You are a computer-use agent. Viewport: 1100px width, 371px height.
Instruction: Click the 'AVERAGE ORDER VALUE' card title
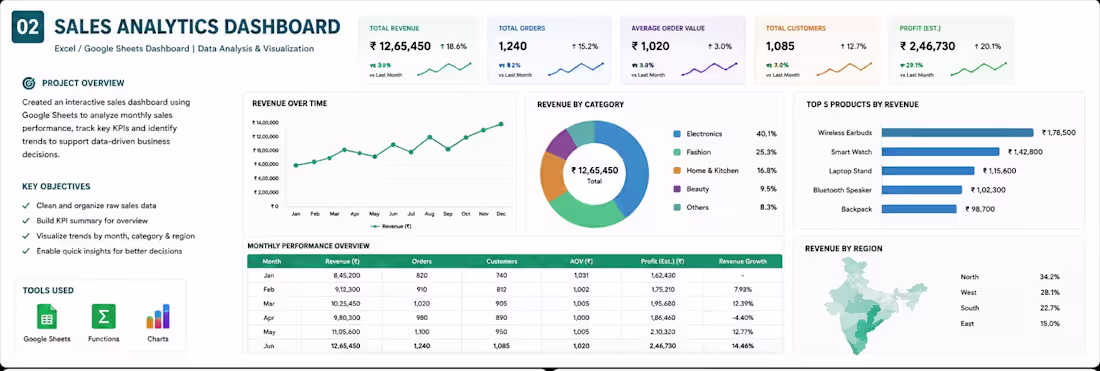point(668,29)
